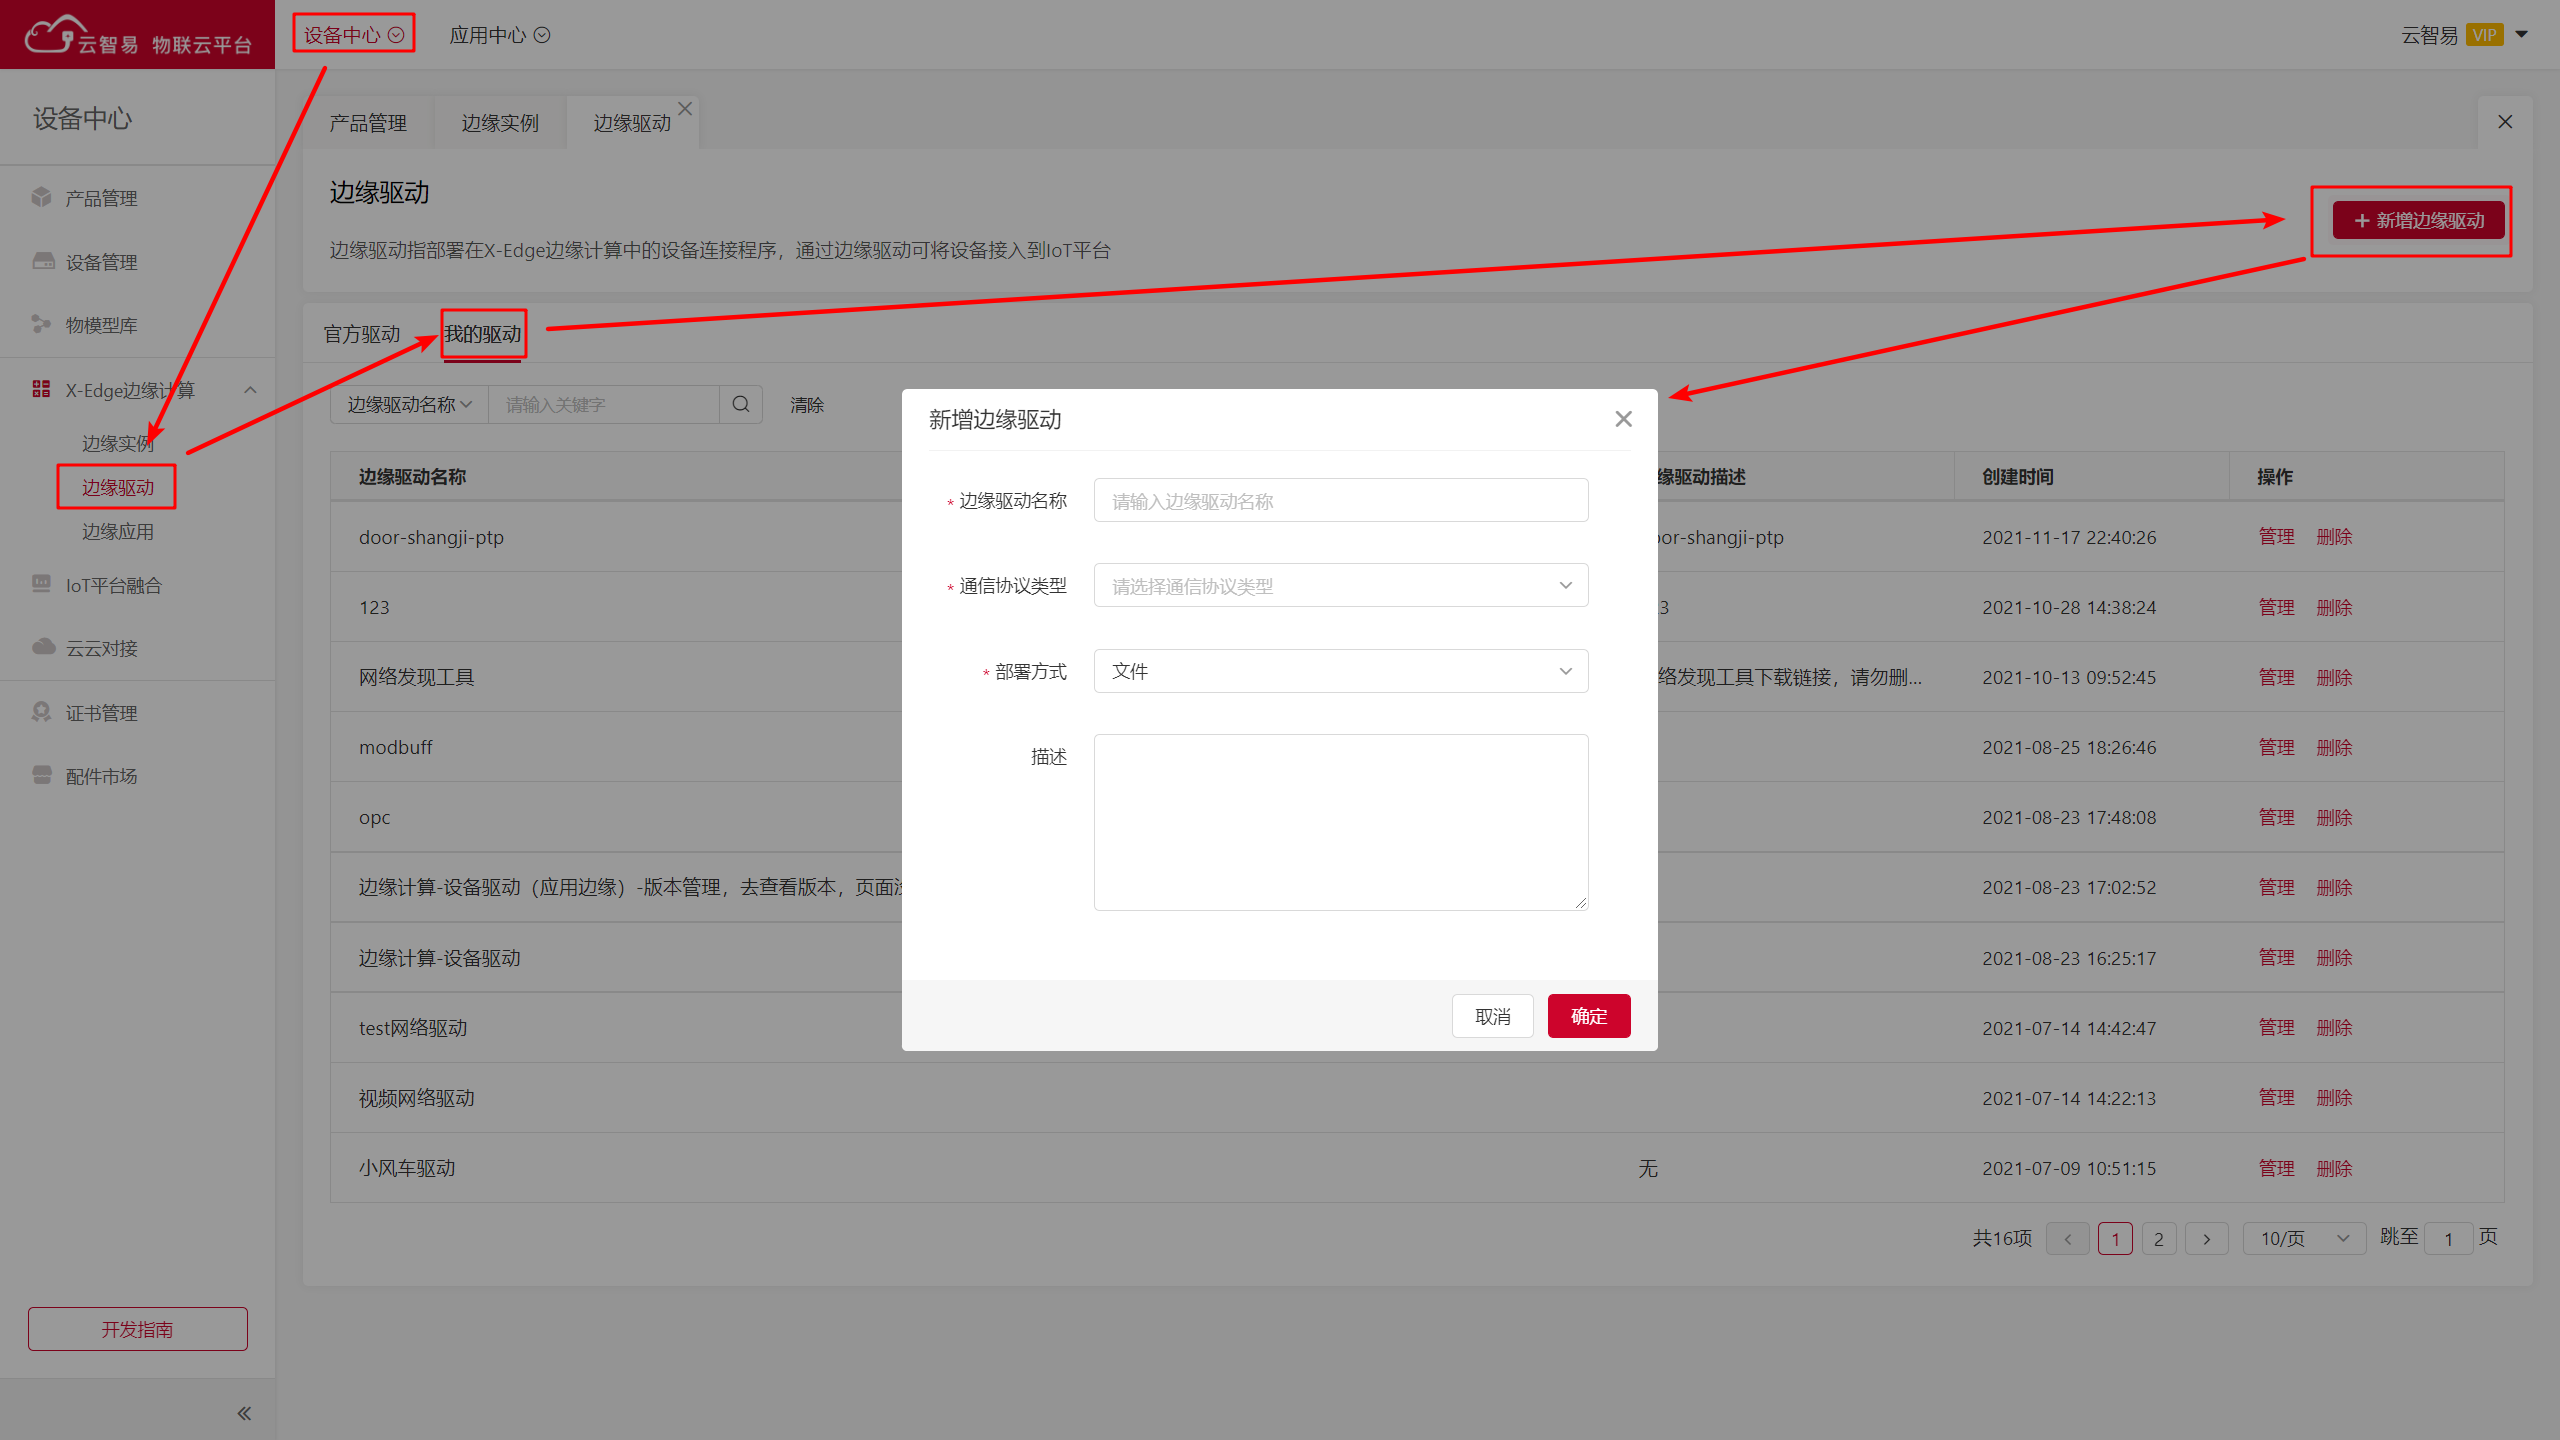Click the 设备管理 icon in the sidebar

click(43, 261)
